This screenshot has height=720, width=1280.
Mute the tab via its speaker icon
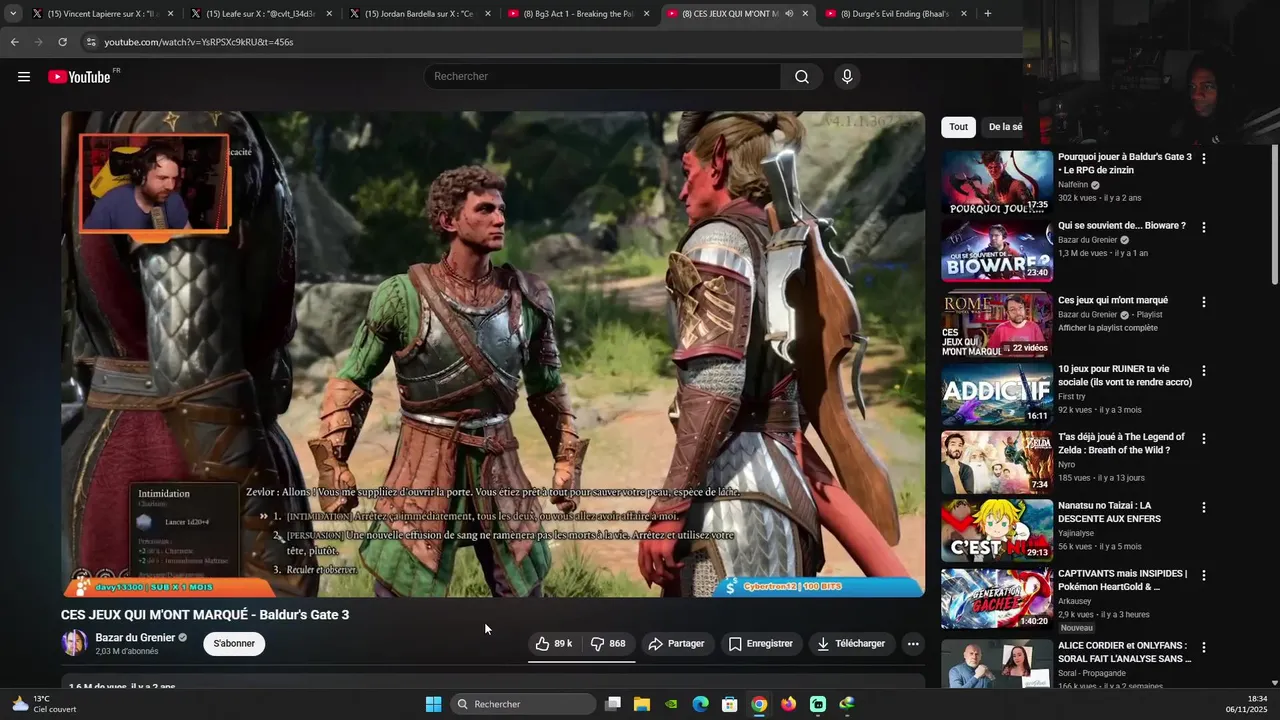(789, 14)
